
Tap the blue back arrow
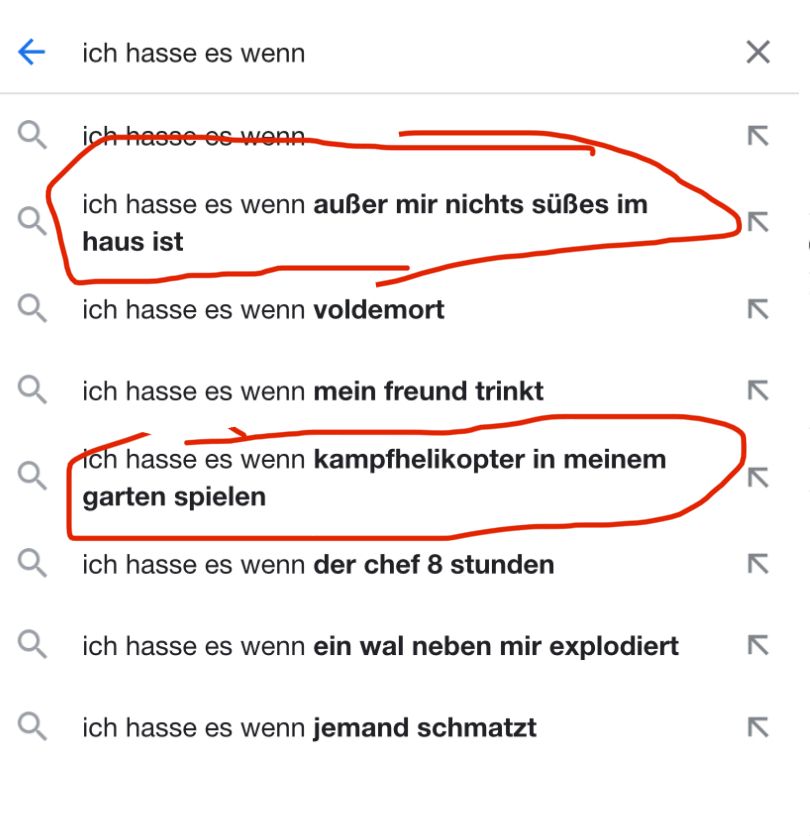32,53
